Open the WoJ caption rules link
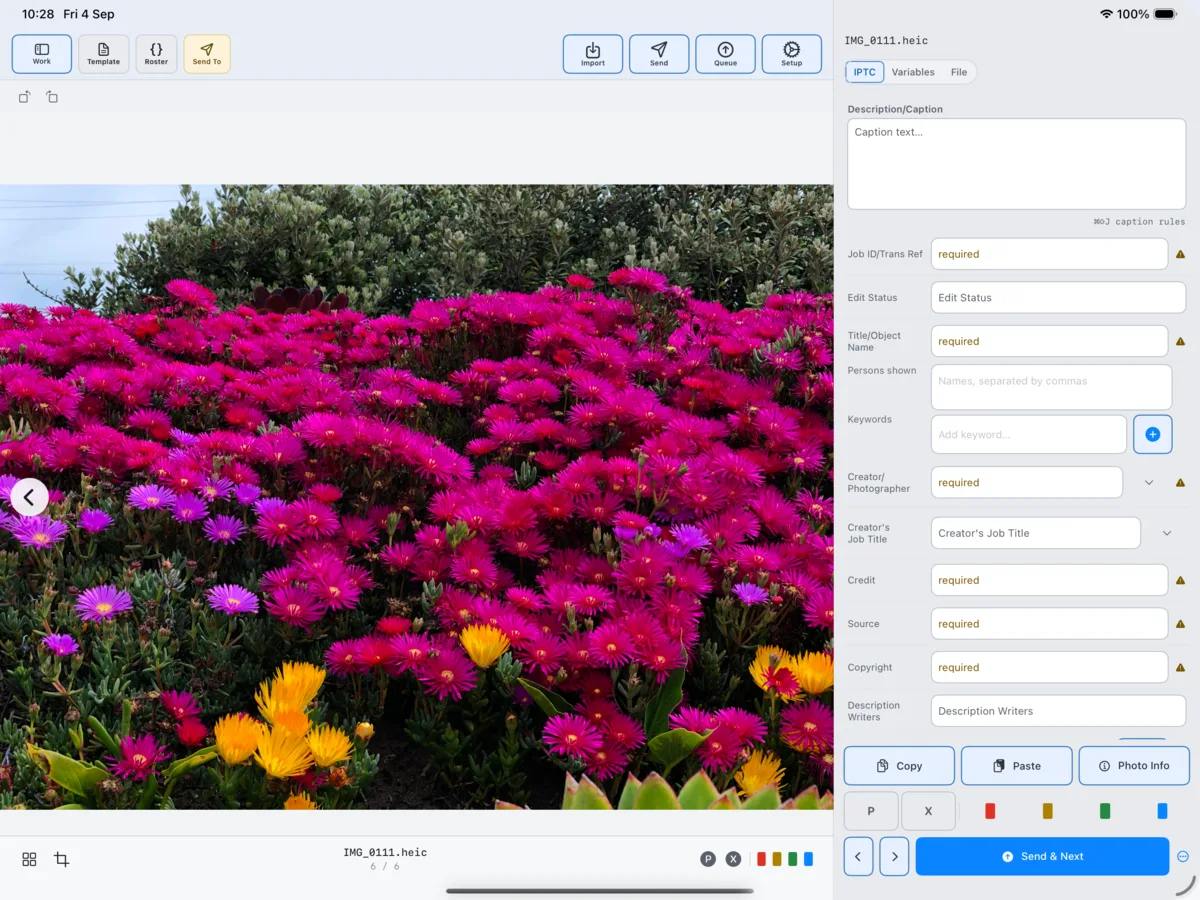Screen dimensions: 1200x900 pos(1139,222)
